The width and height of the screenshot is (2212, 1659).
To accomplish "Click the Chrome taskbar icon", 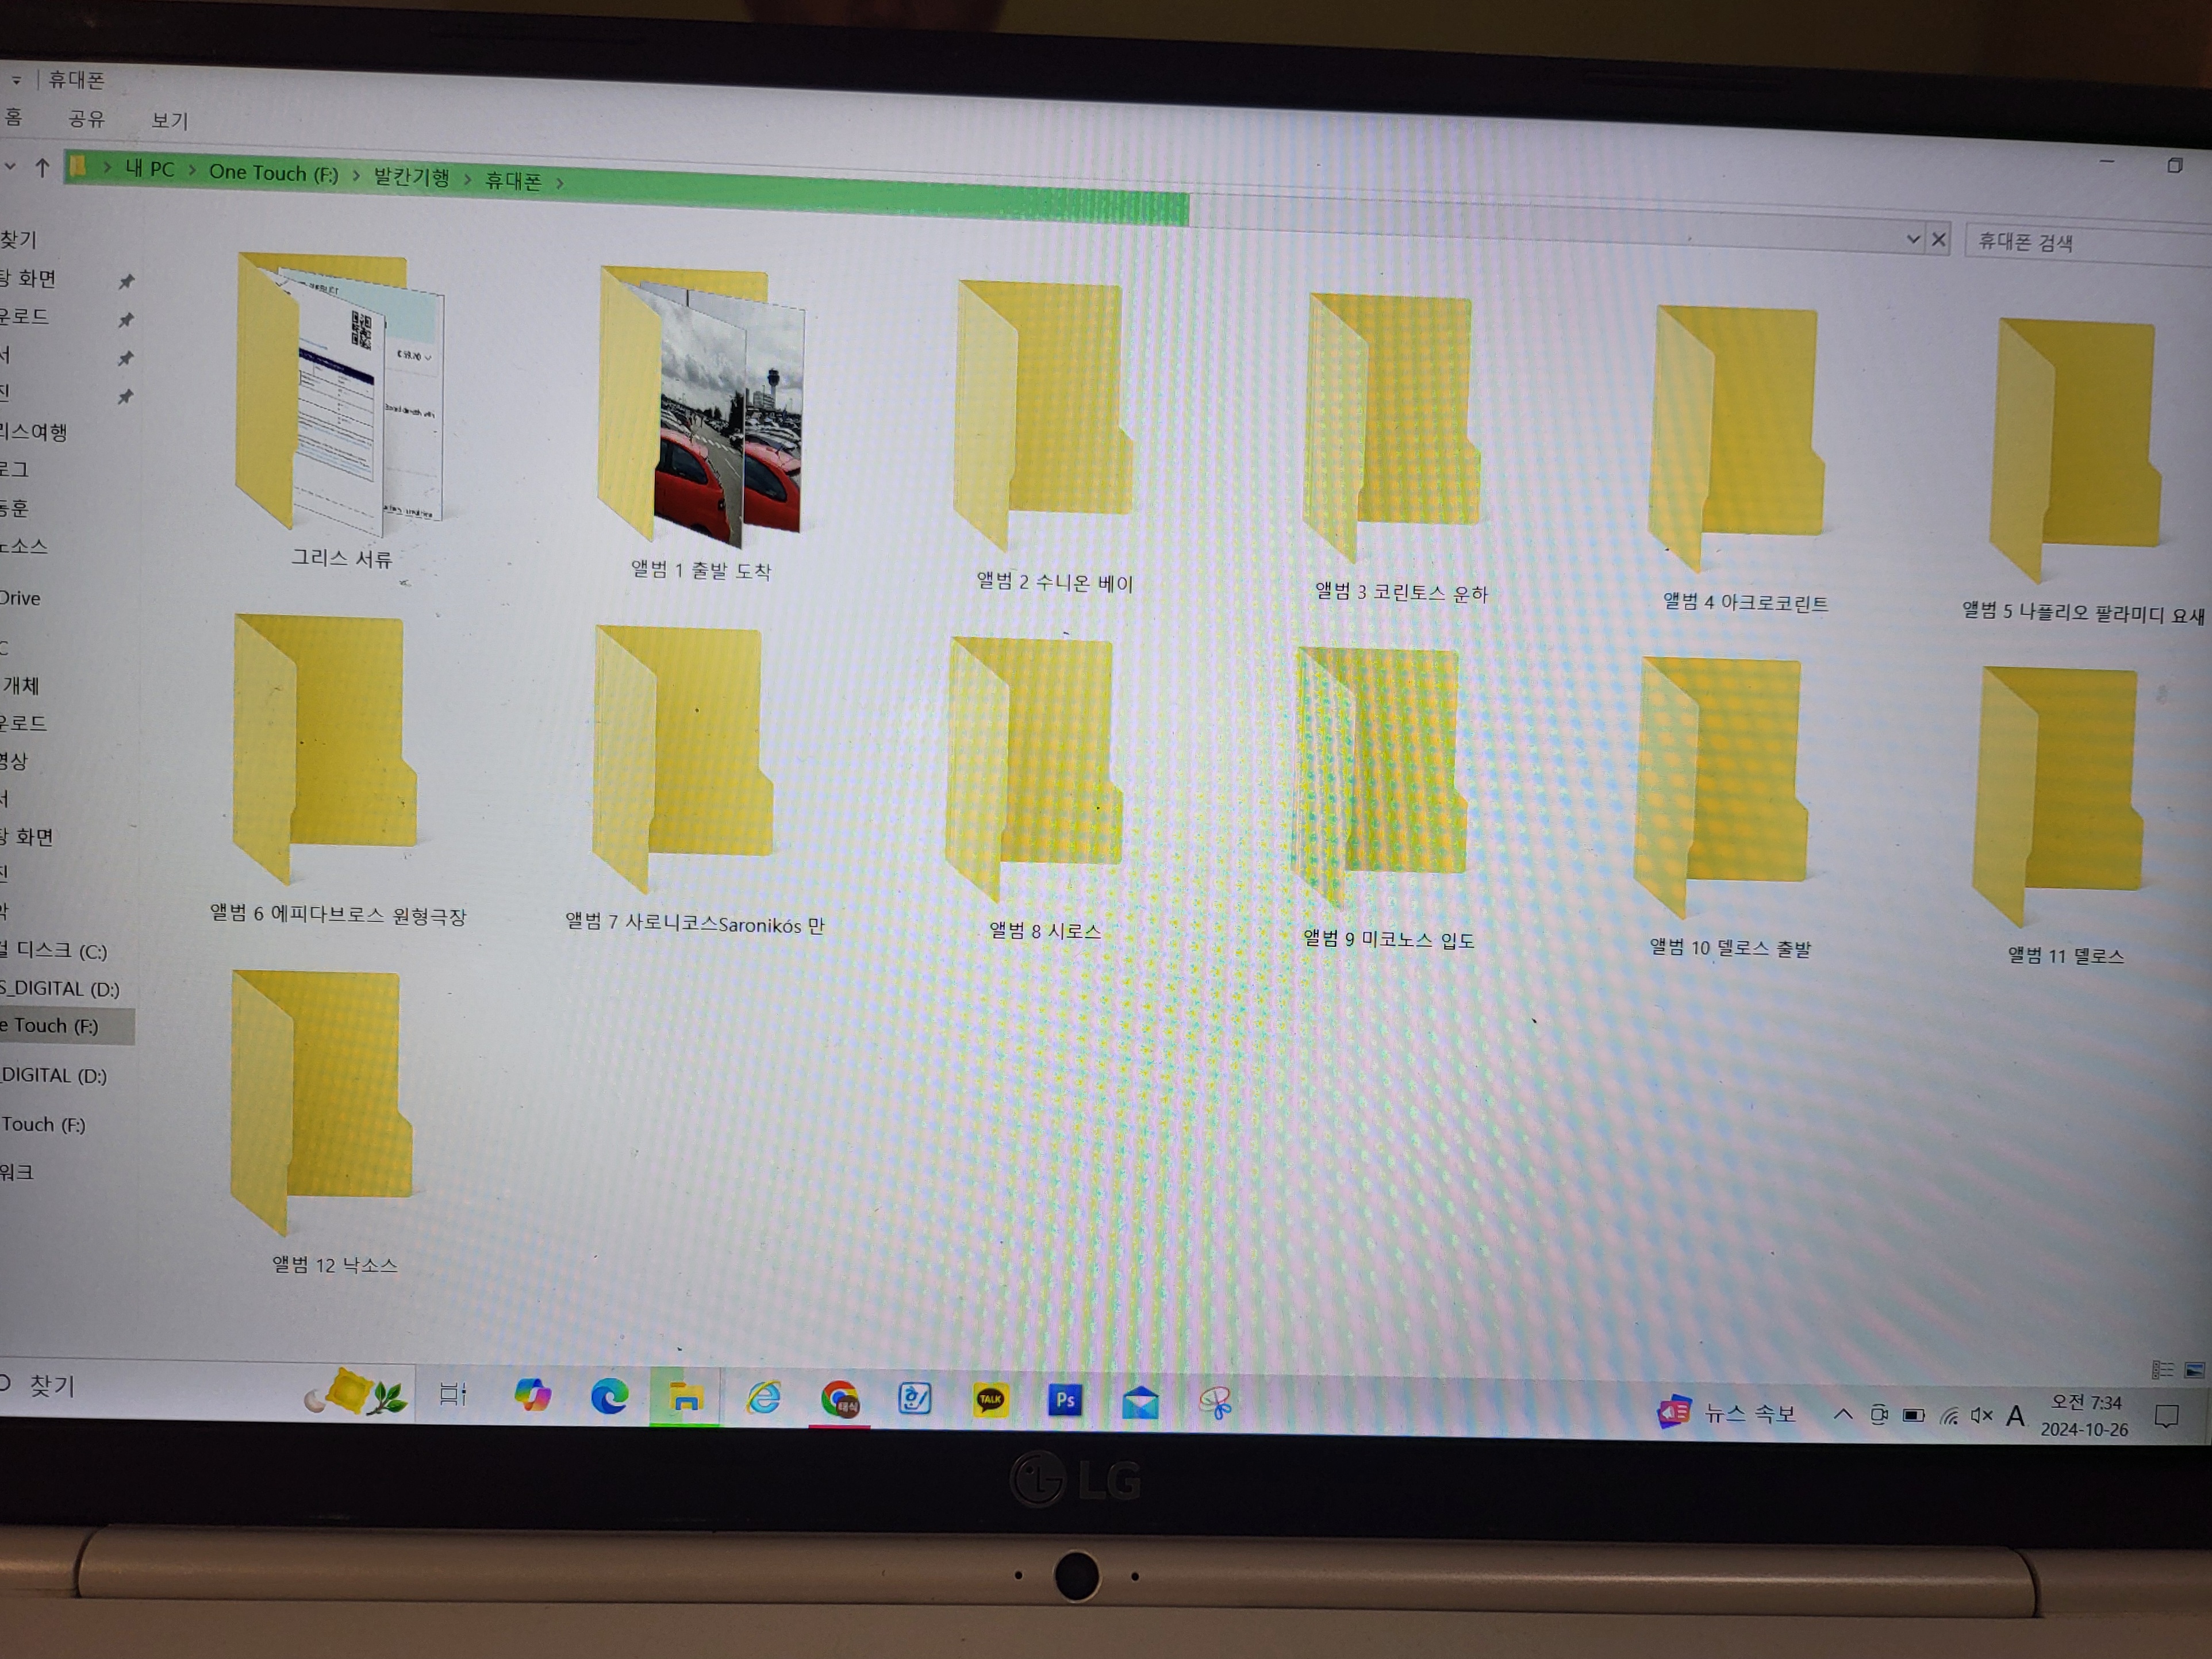I will point(839,1398).
